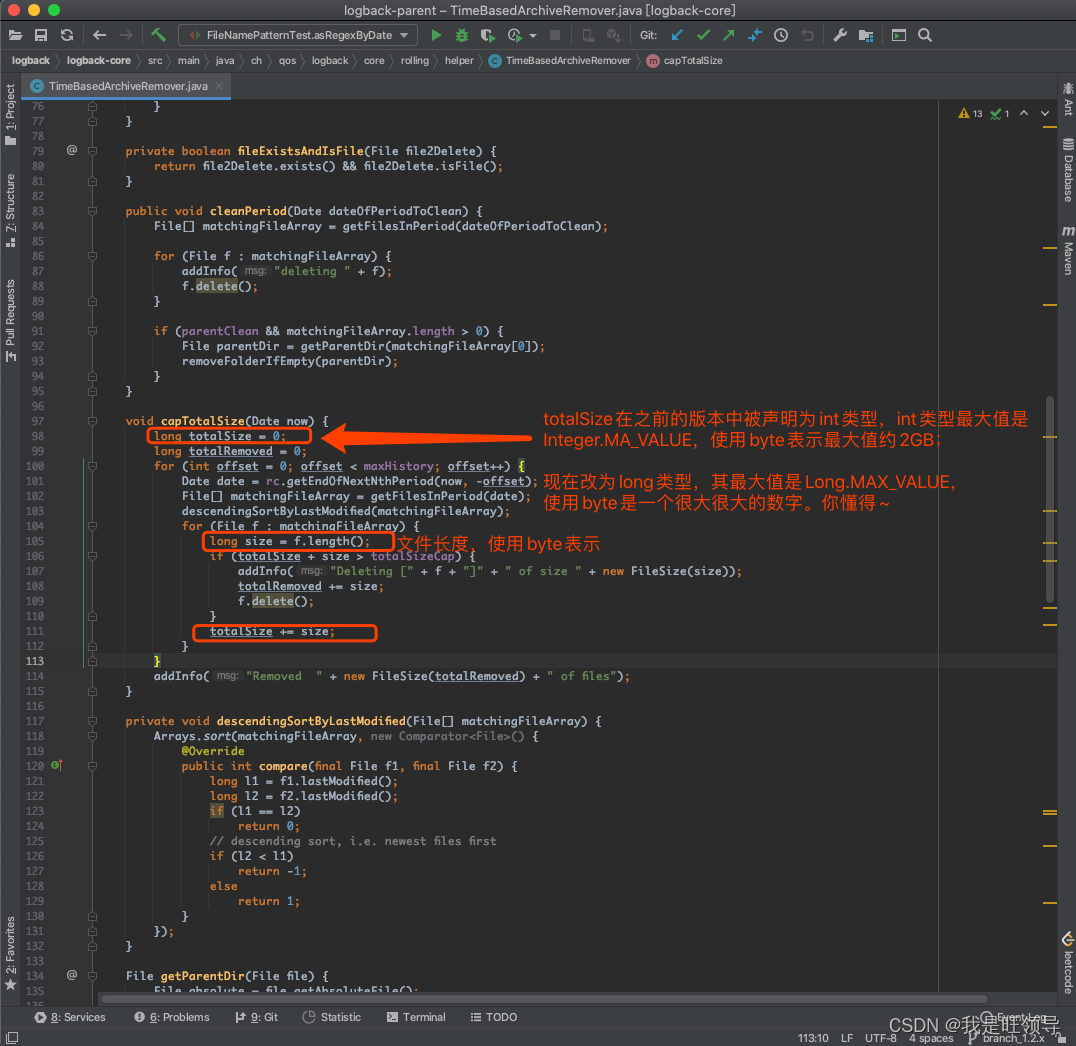Select the TimeBasedArchiveRemover.java editor tab

point(128,86)
